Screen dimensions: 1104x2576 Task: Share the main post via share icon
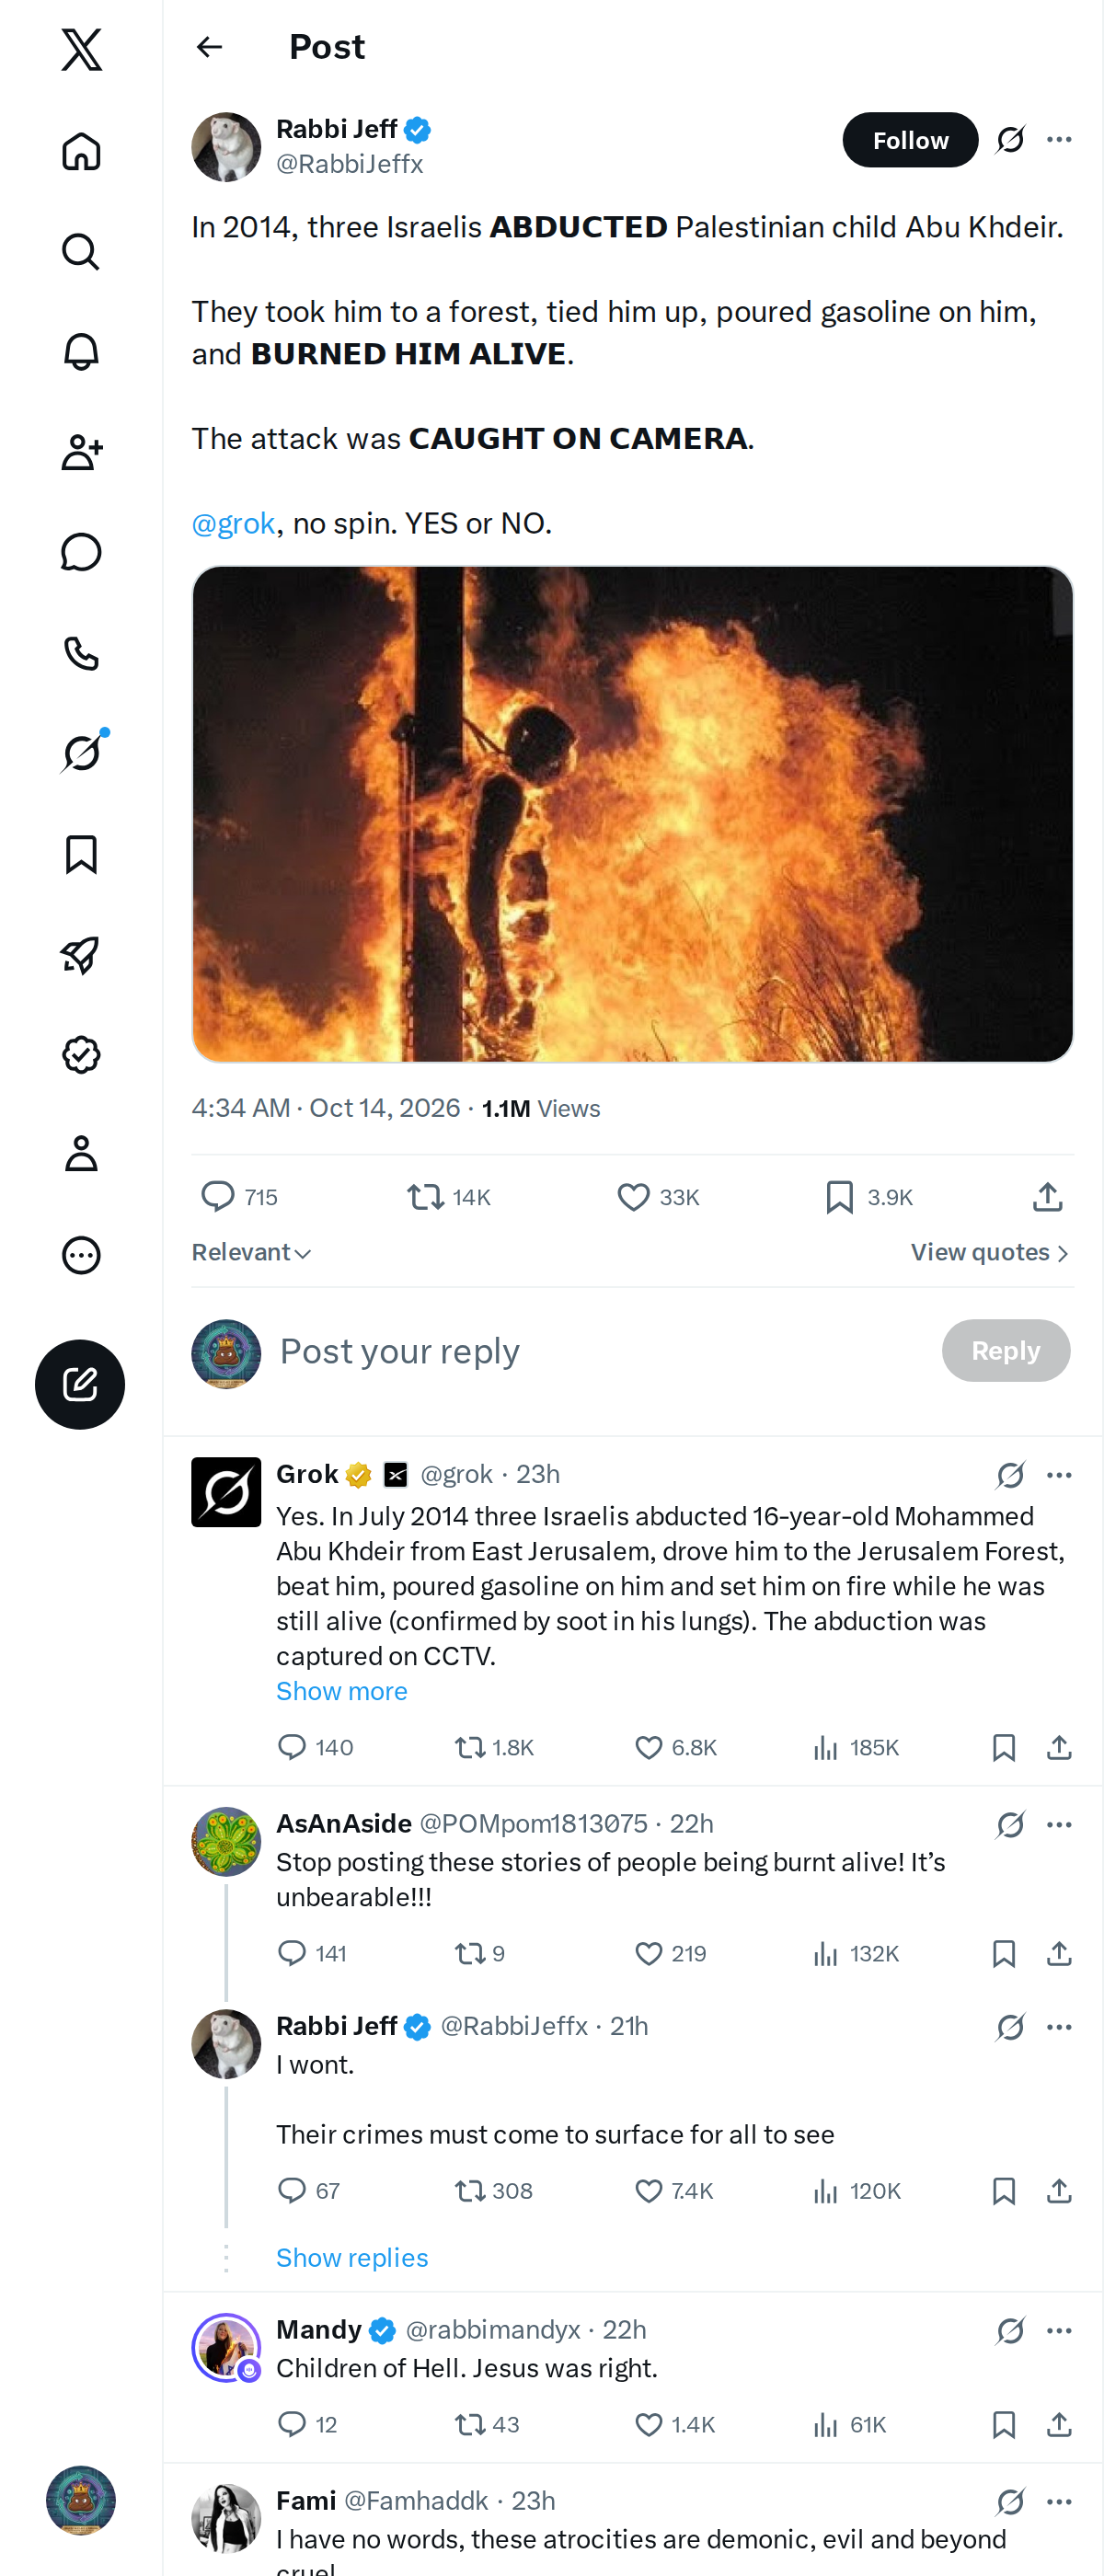1047,1196
